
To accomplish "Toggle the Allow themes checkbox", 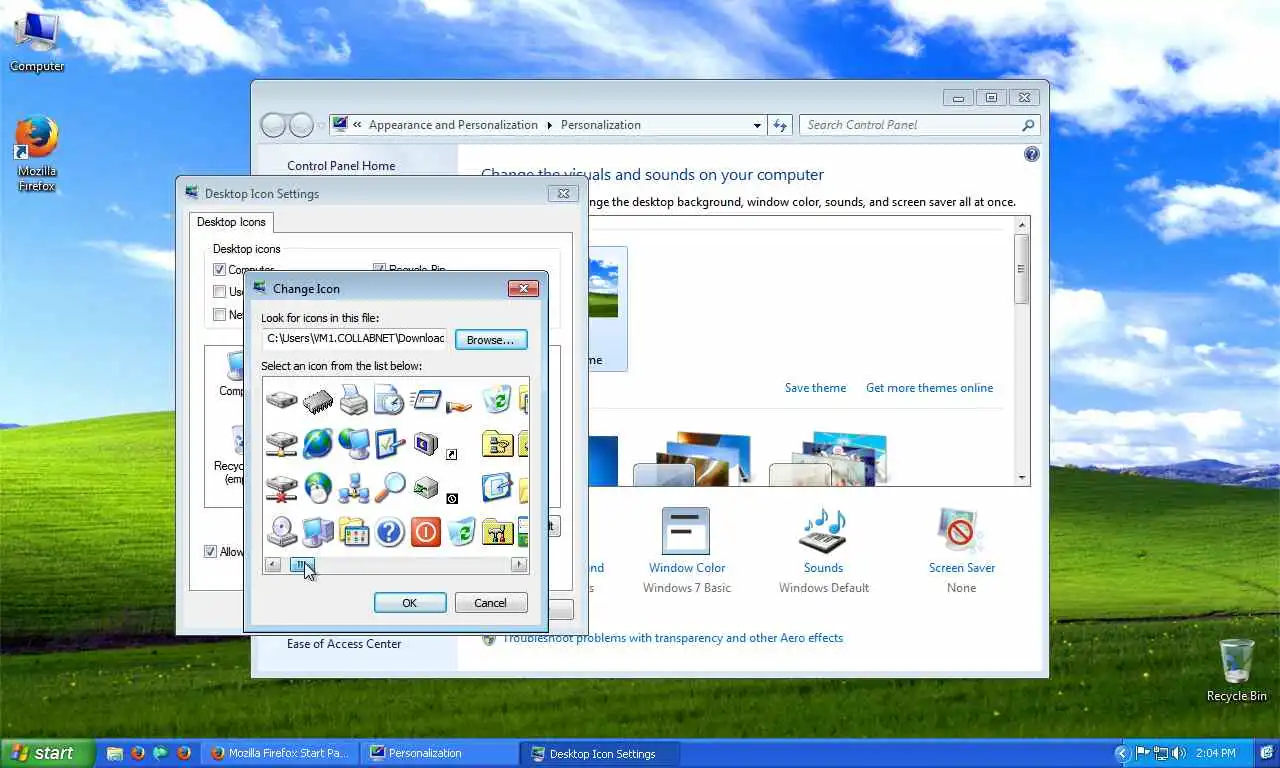I will pyautogui.click(x=210, y=552).
